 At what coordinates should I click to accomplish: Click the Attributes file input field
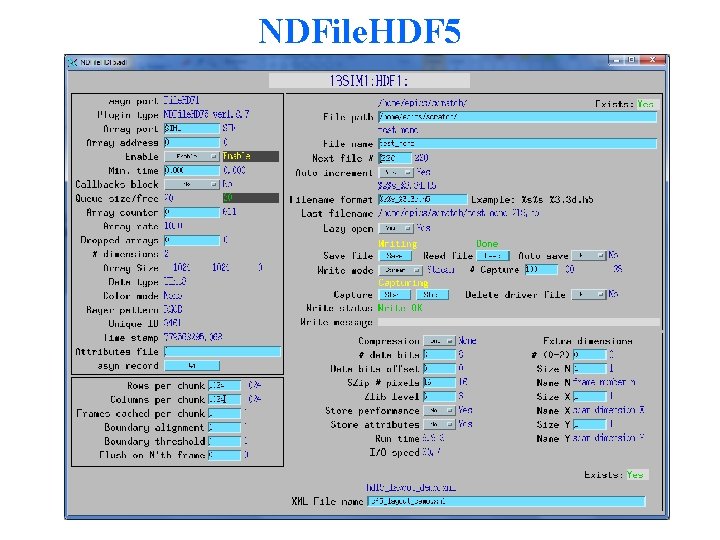(x=222, y=352)
